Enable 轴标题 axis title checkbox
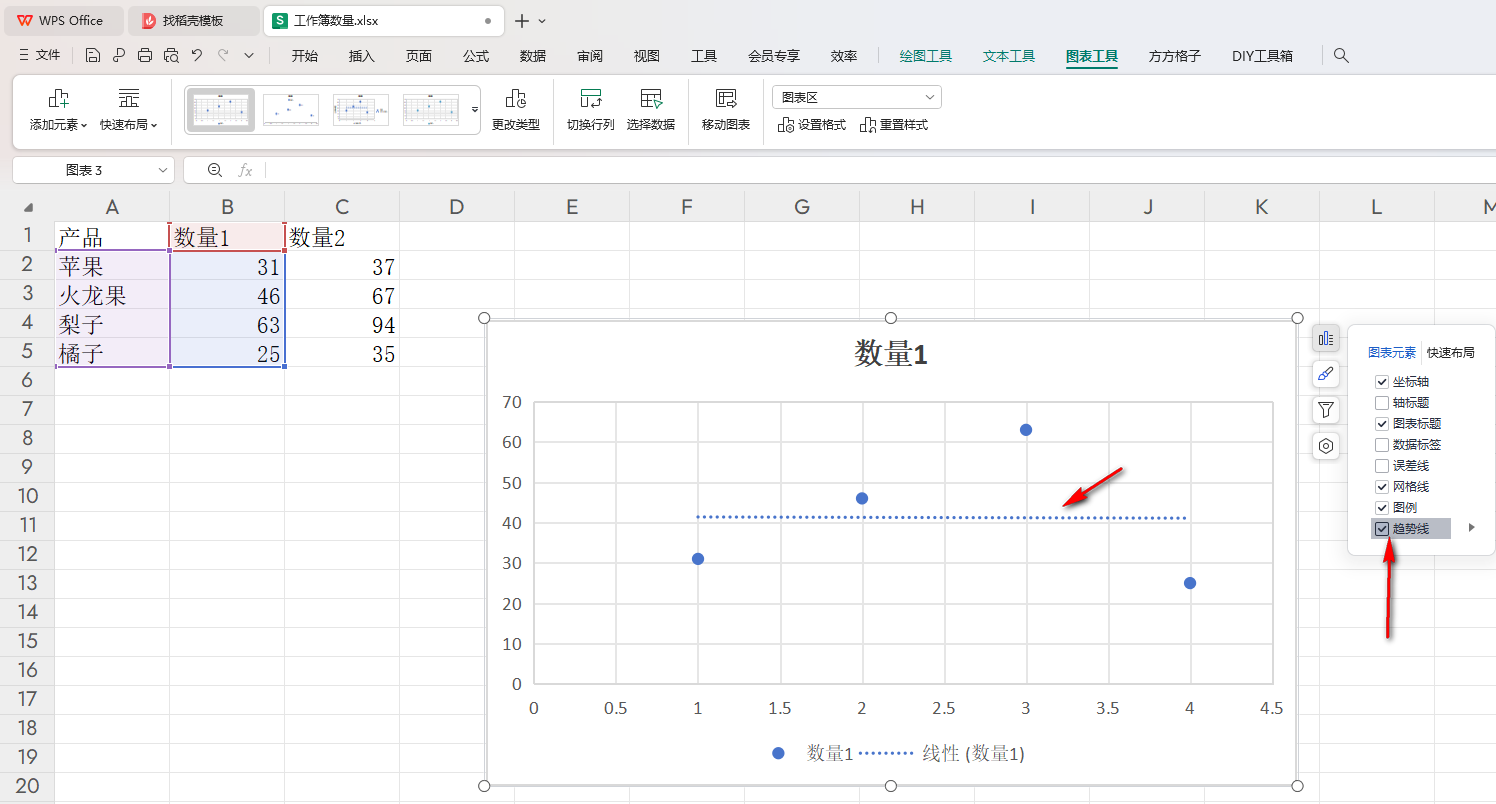This screenshot has height=804, width=1496. [x=1382, y=403]
